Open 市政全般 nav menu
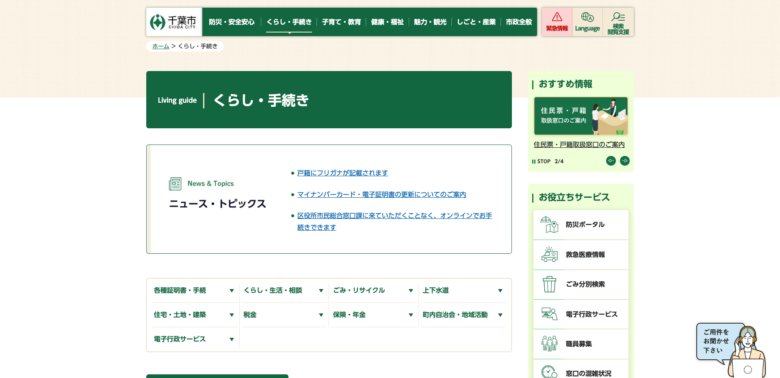780x378 pixels. coord(519,22)
